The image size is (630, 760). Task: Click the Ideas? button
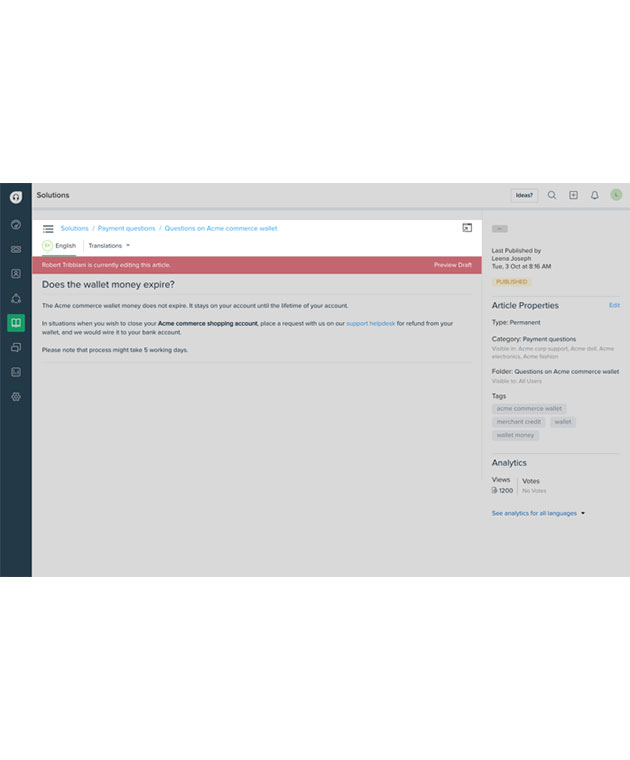[x=524, y=195]
